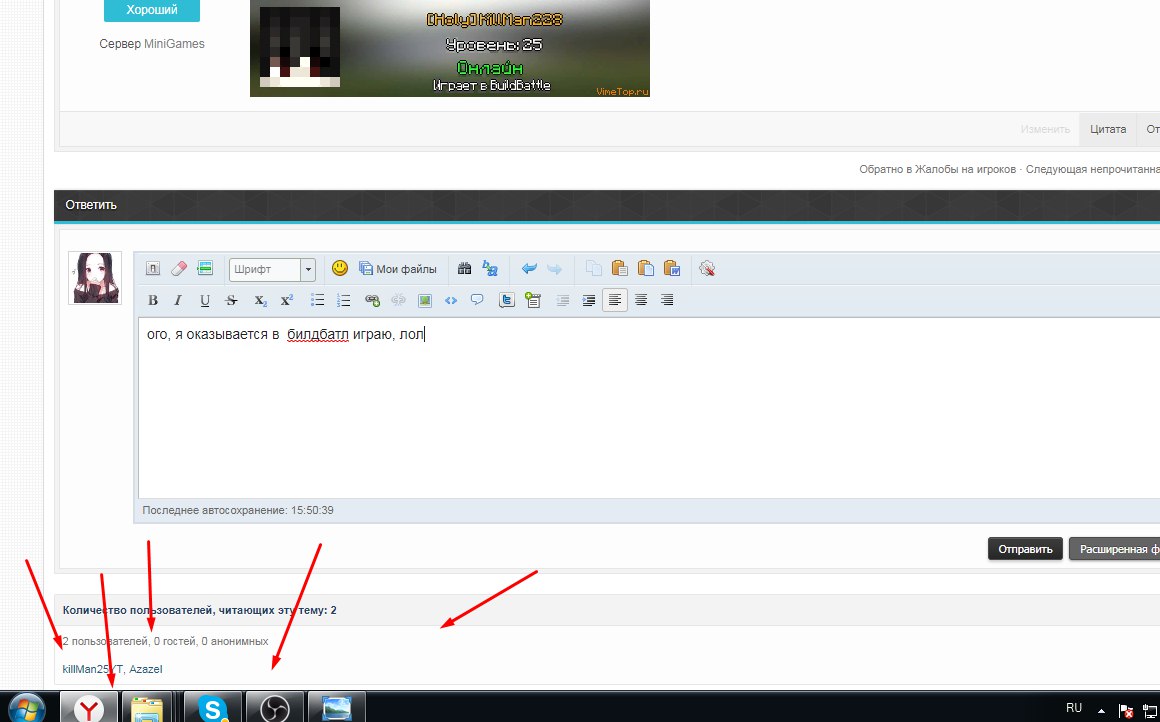Viewport: 1160px width, 722px height.
Task: Open Skype from taskbar
Action: click(212, 708)
